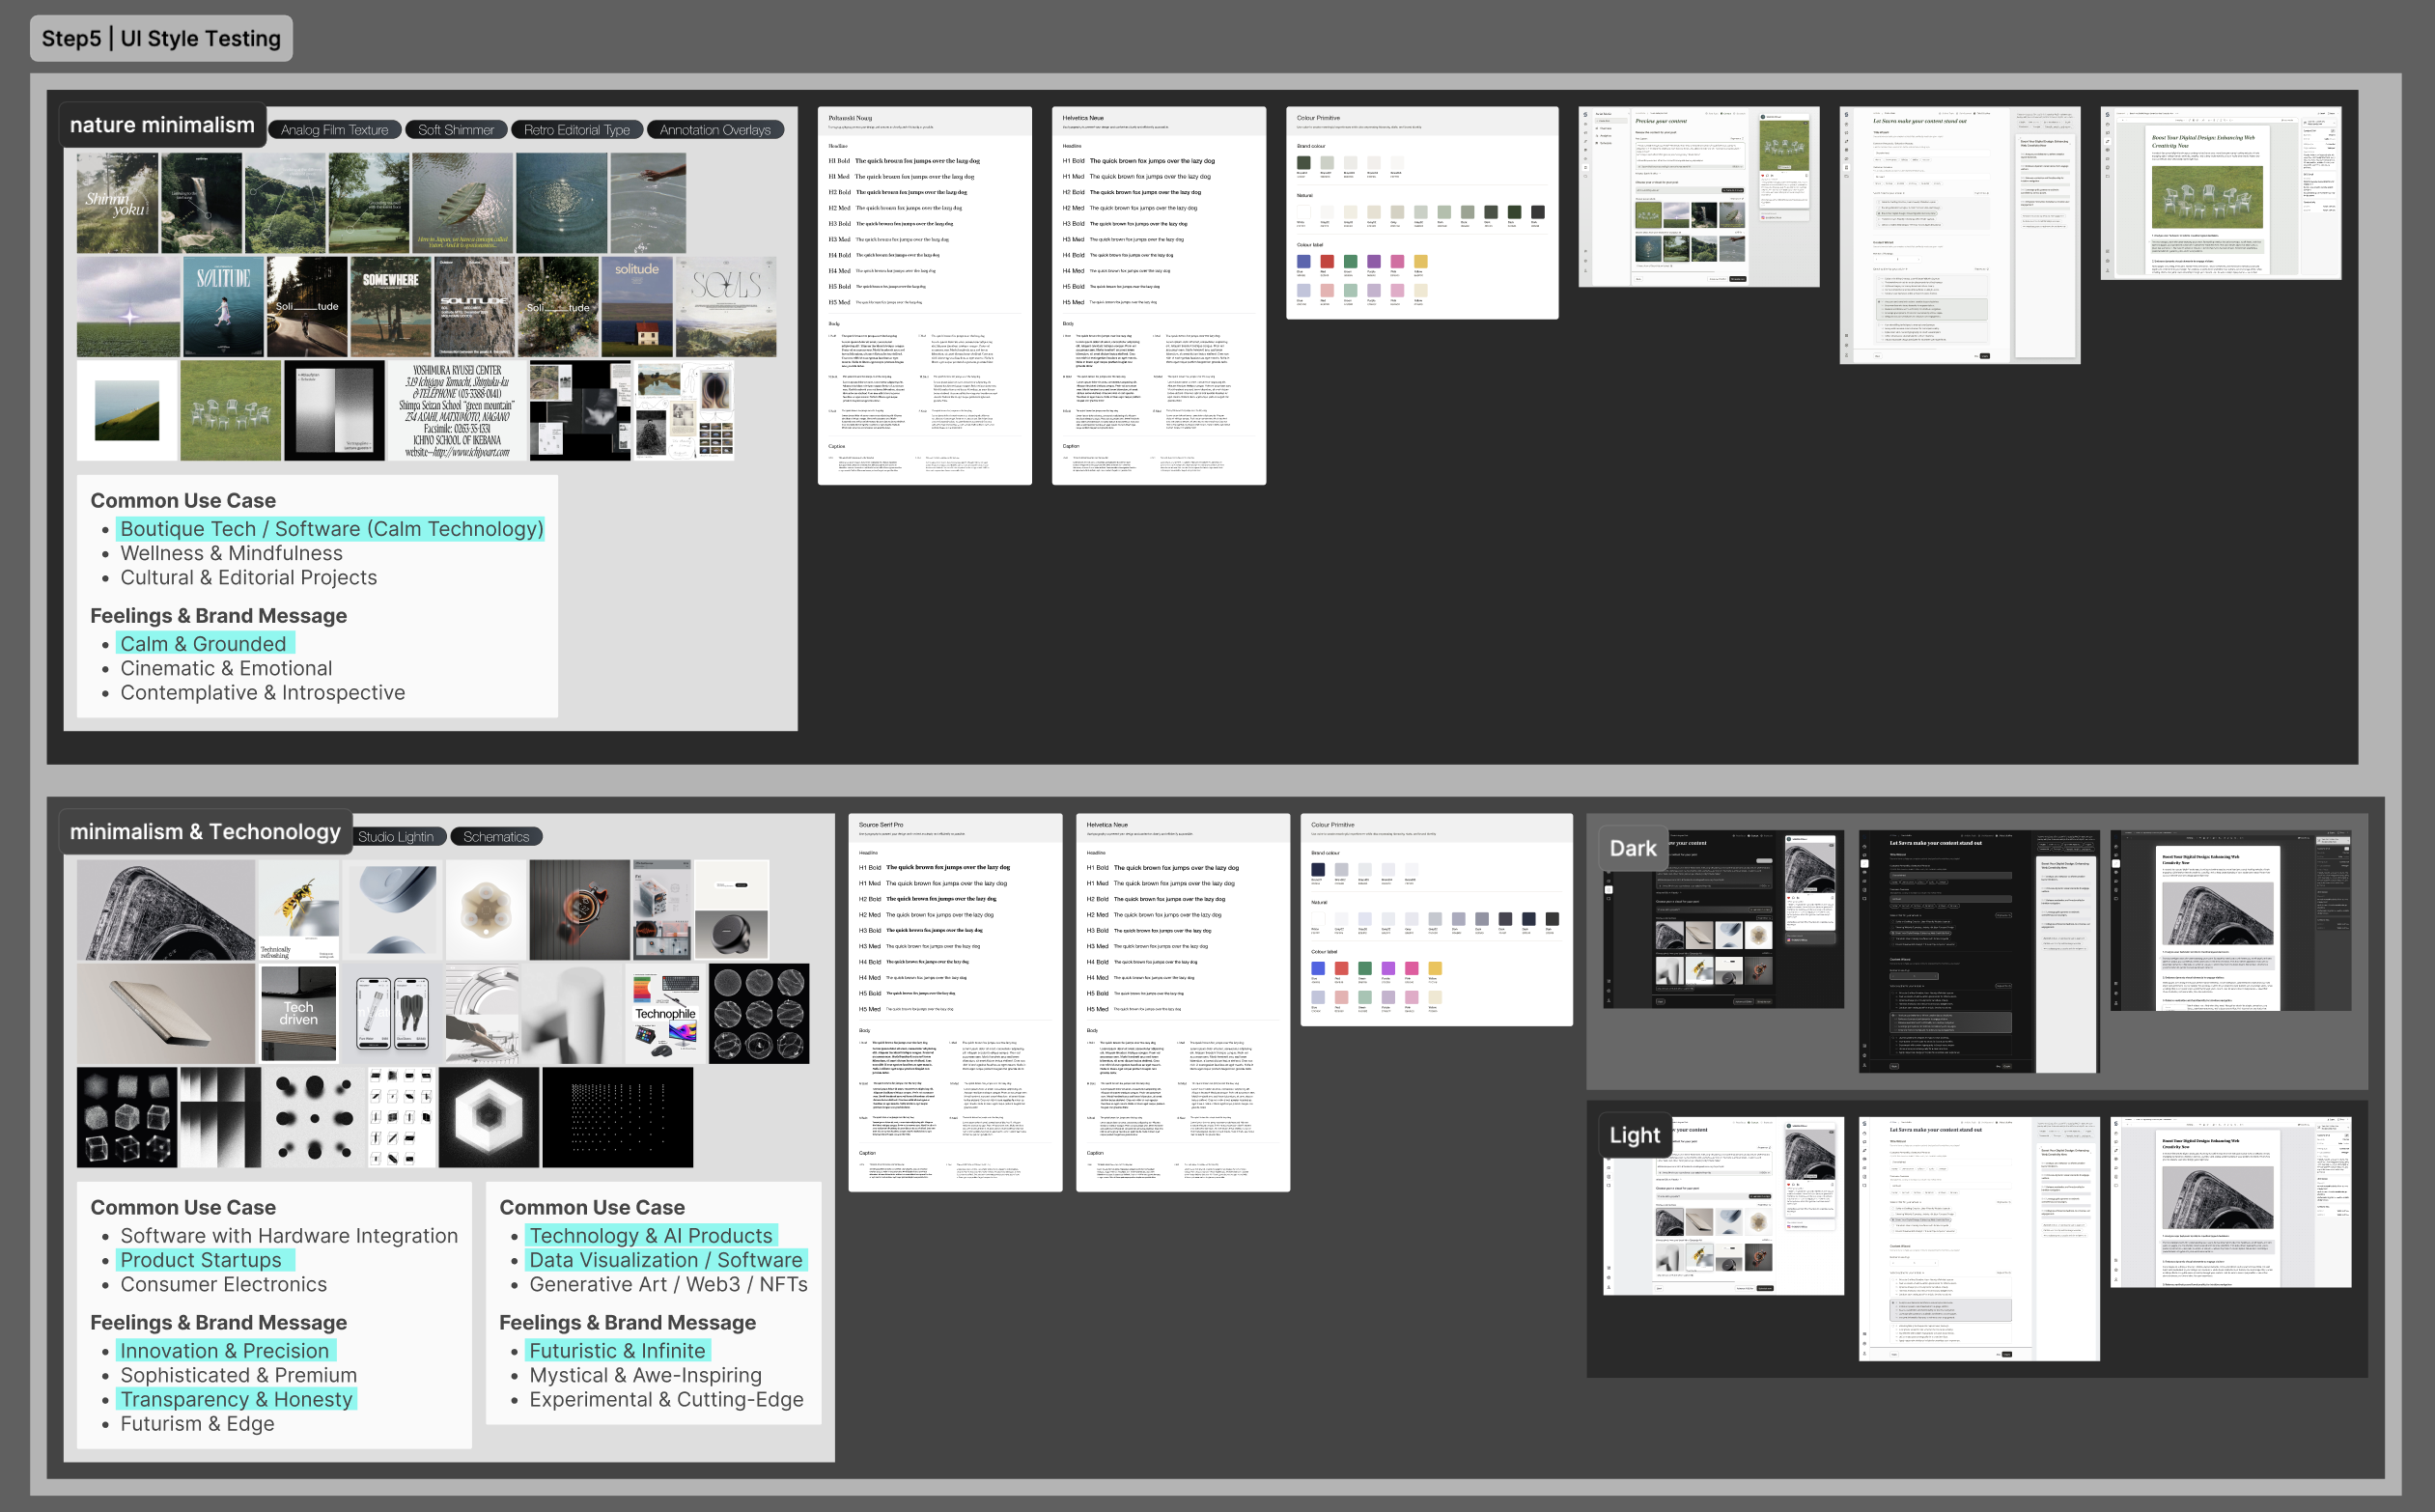
Task: Select the 'Soft Shimmer' tag
Action: (456, 130)
